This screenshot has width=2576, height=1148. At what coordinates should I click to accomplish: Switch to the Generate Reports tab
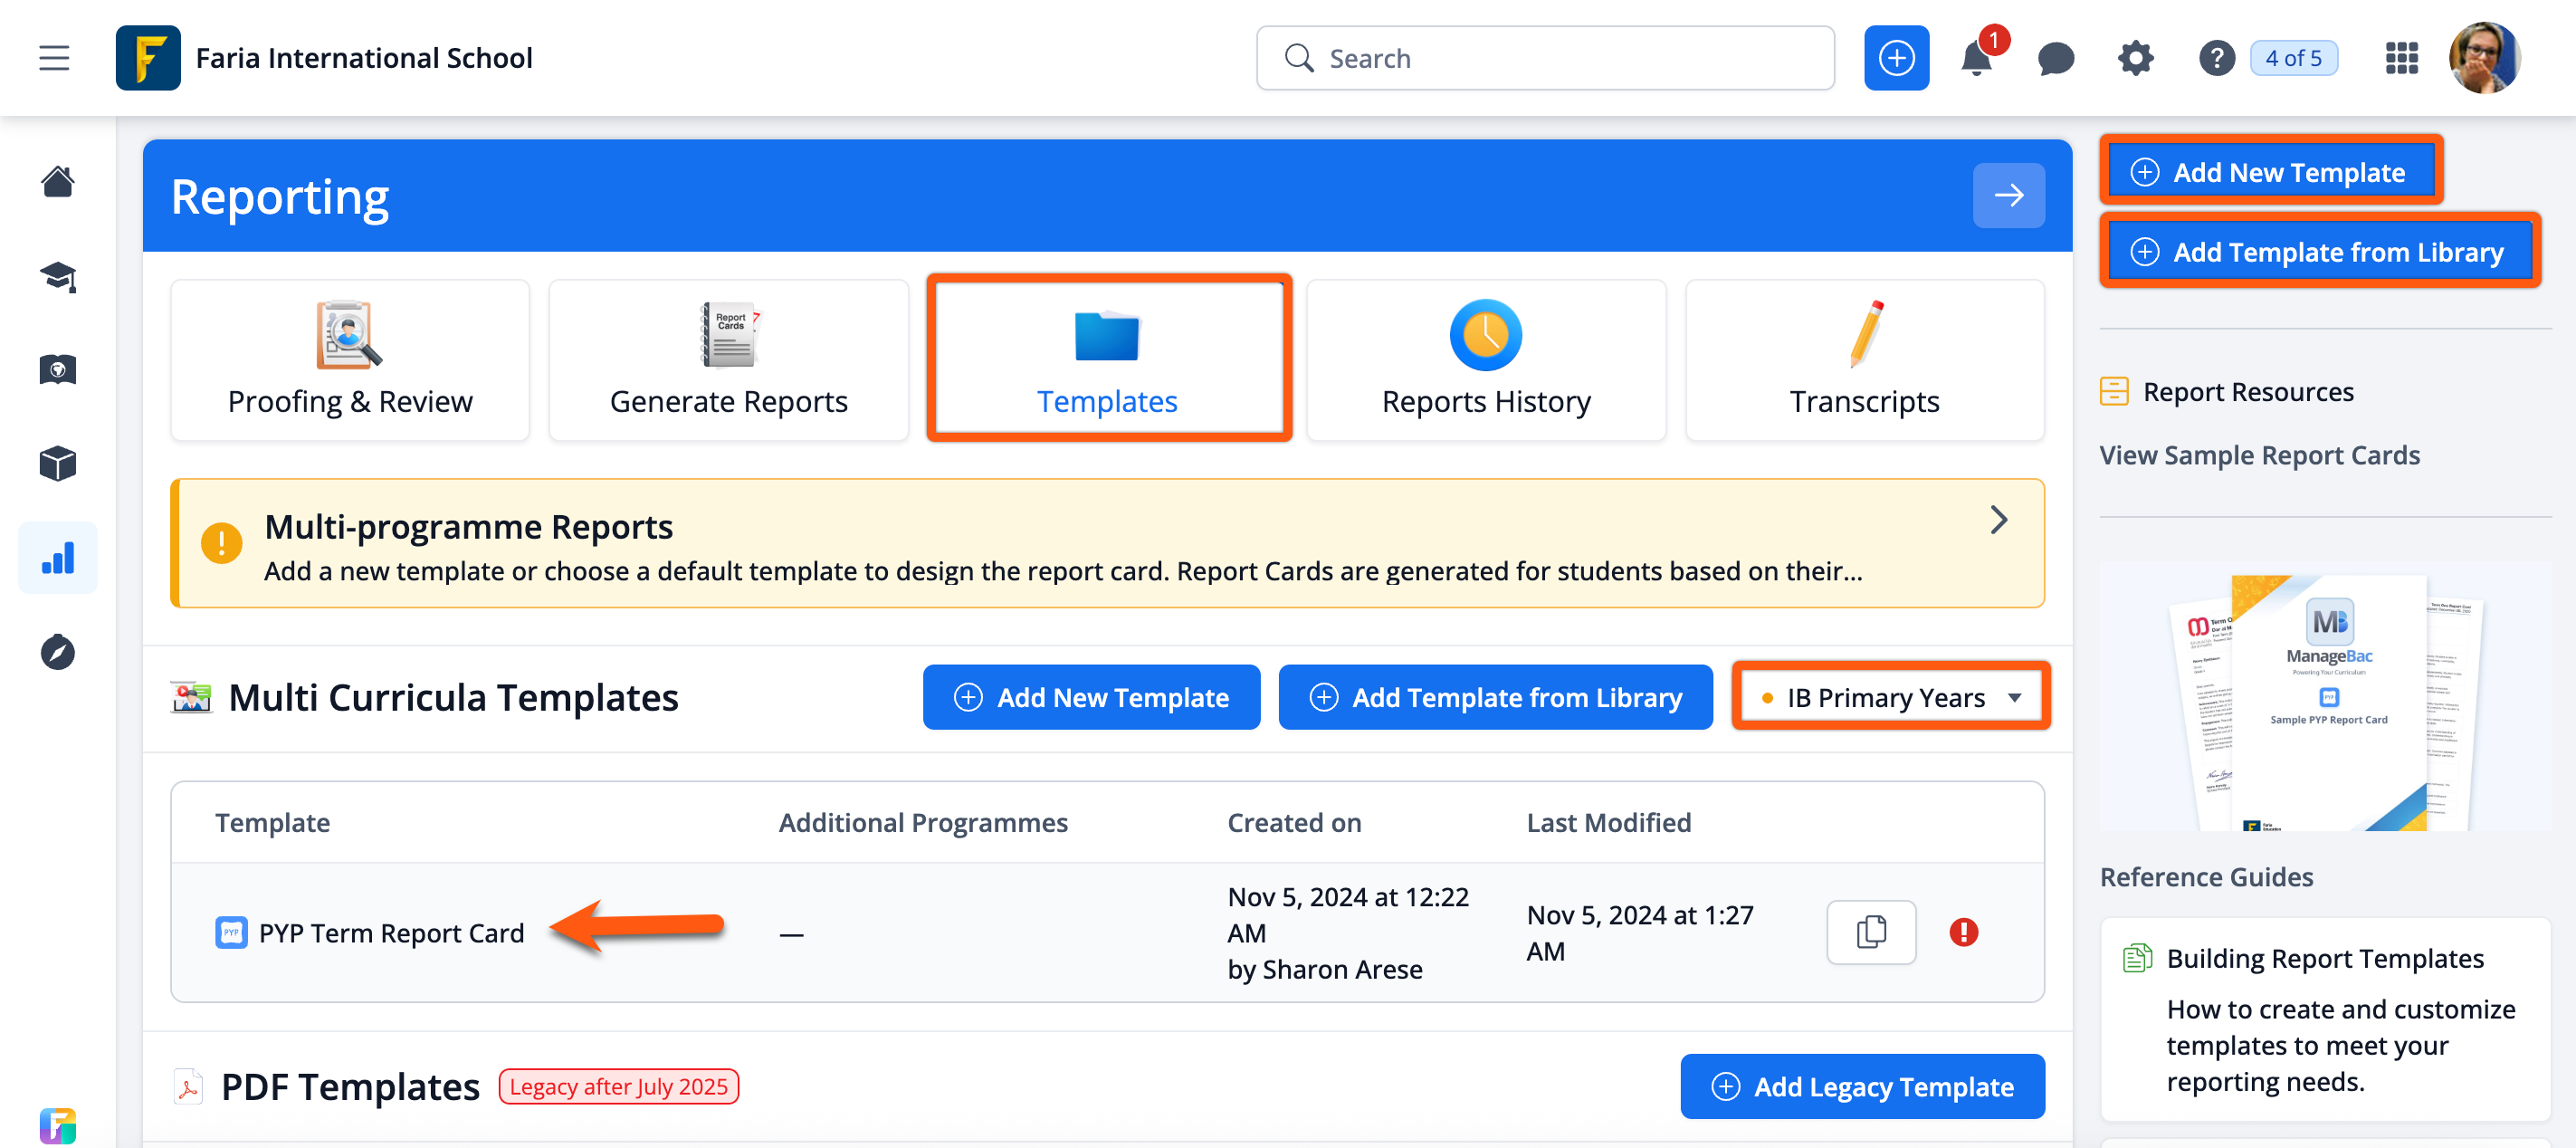[x=728, y=360]
